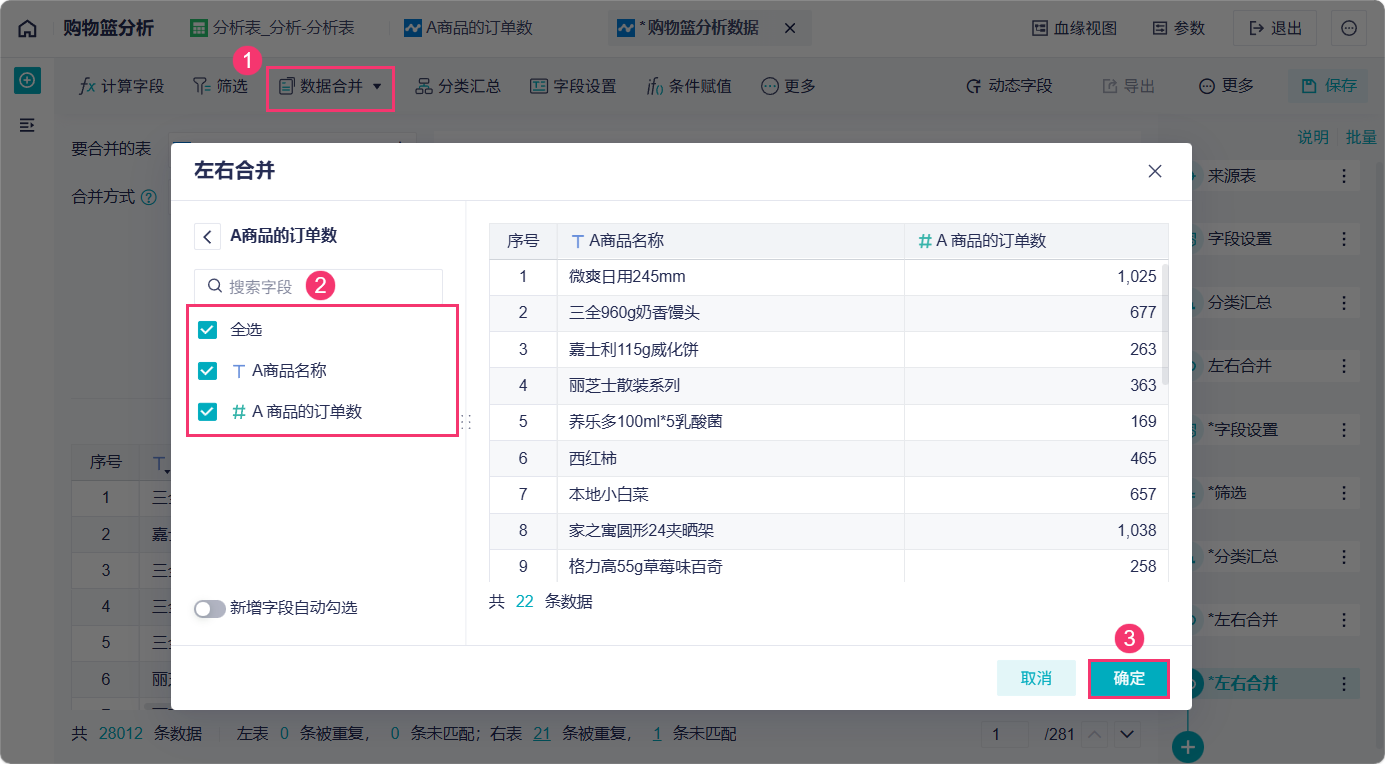Image resolution: width=1385 pixels, height=764 pixels.
Task: Open 更多 next to 导出
Action: (x=1226, y=86)
